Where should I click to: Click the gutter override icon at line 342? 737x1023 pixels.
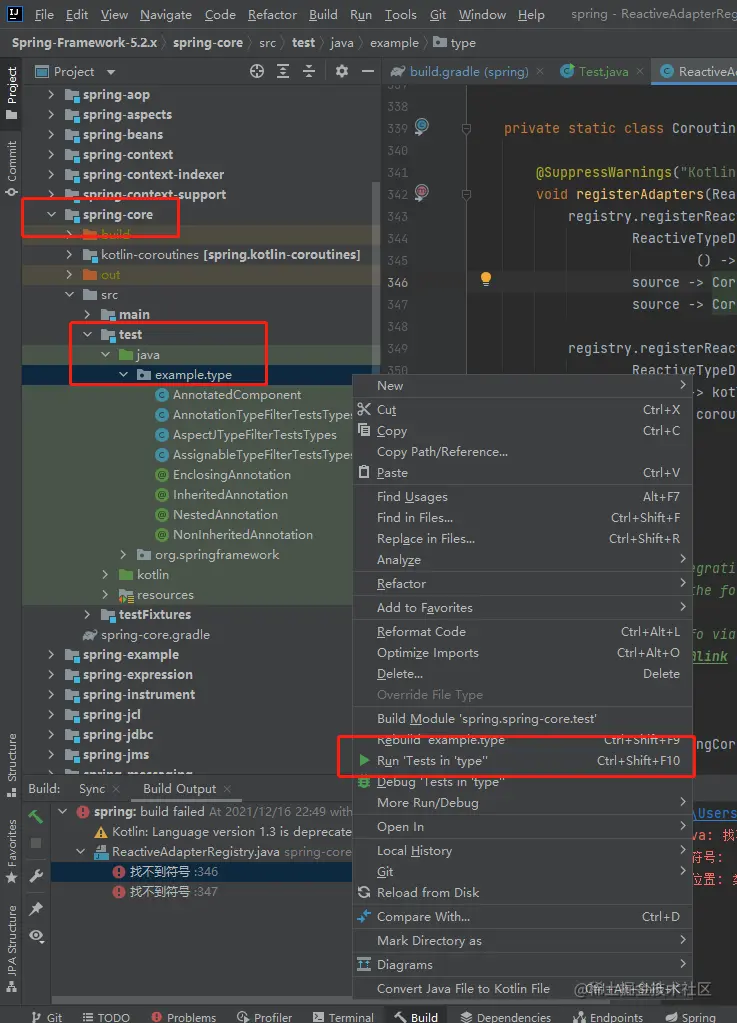point(422,192)
